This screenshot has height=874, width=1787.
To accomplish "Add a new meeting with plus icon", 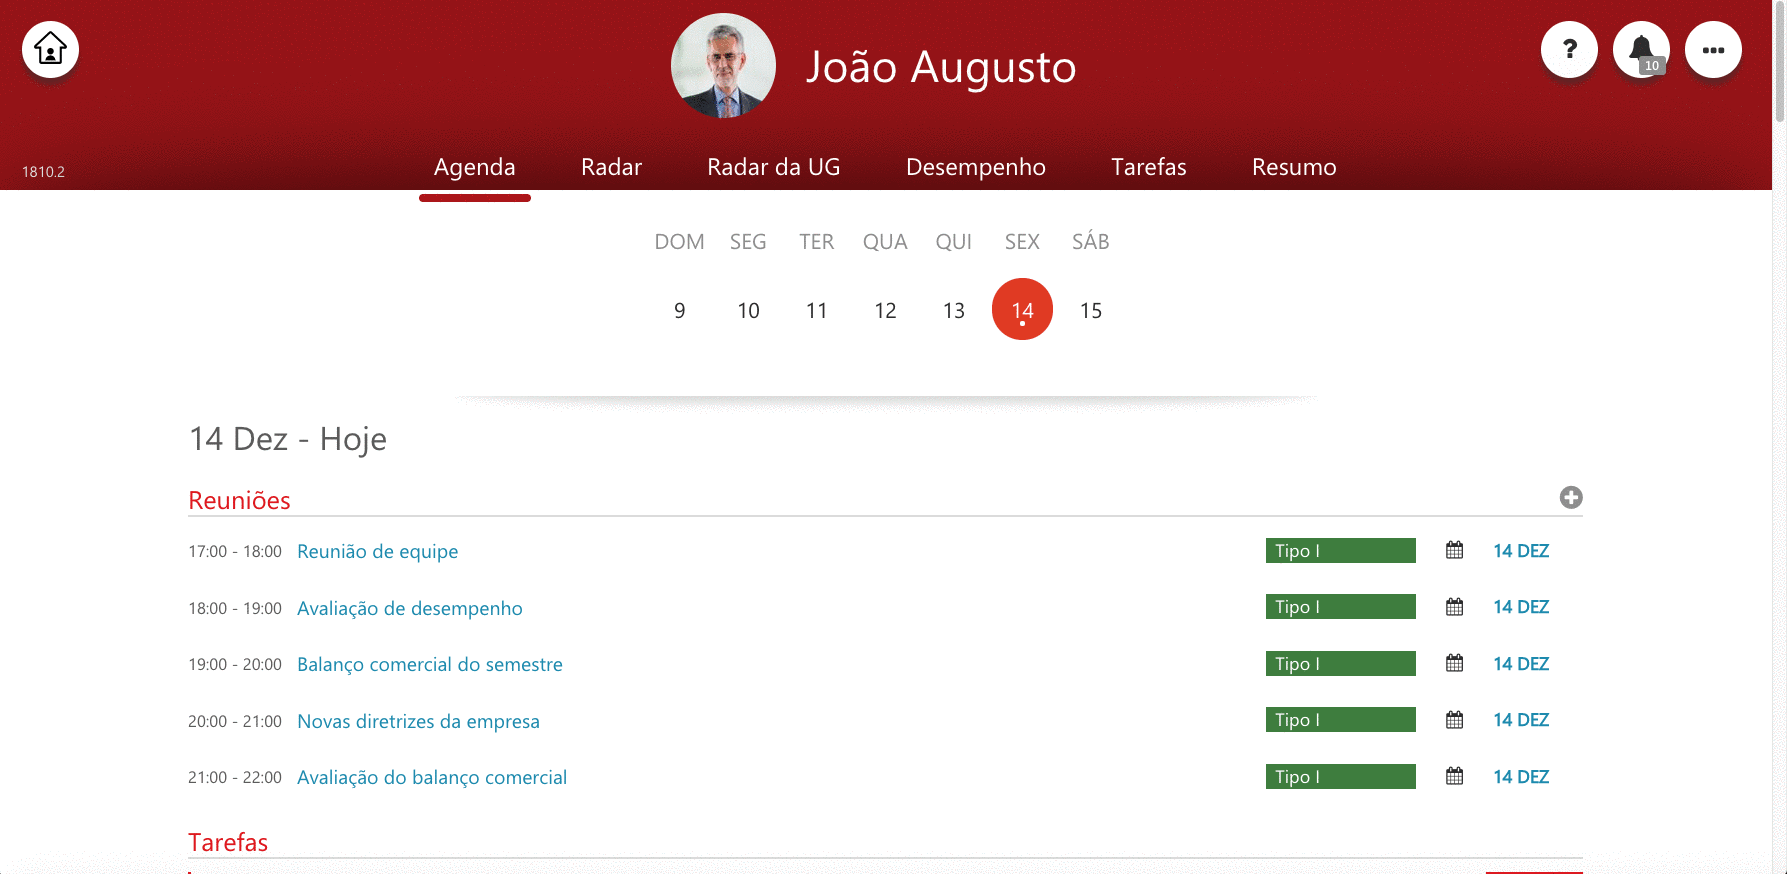I will [1571, 497].
